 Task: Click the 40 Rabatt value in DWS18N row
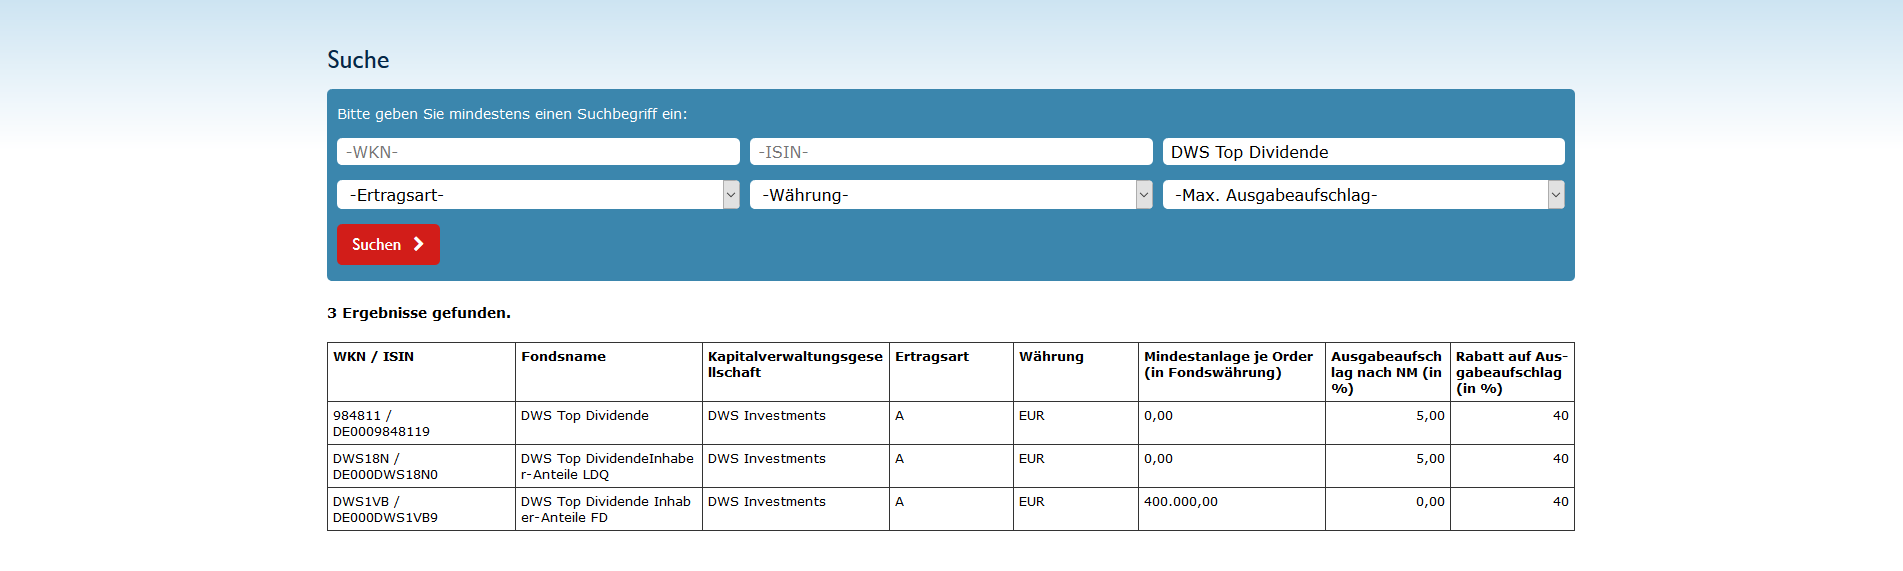1560,459
